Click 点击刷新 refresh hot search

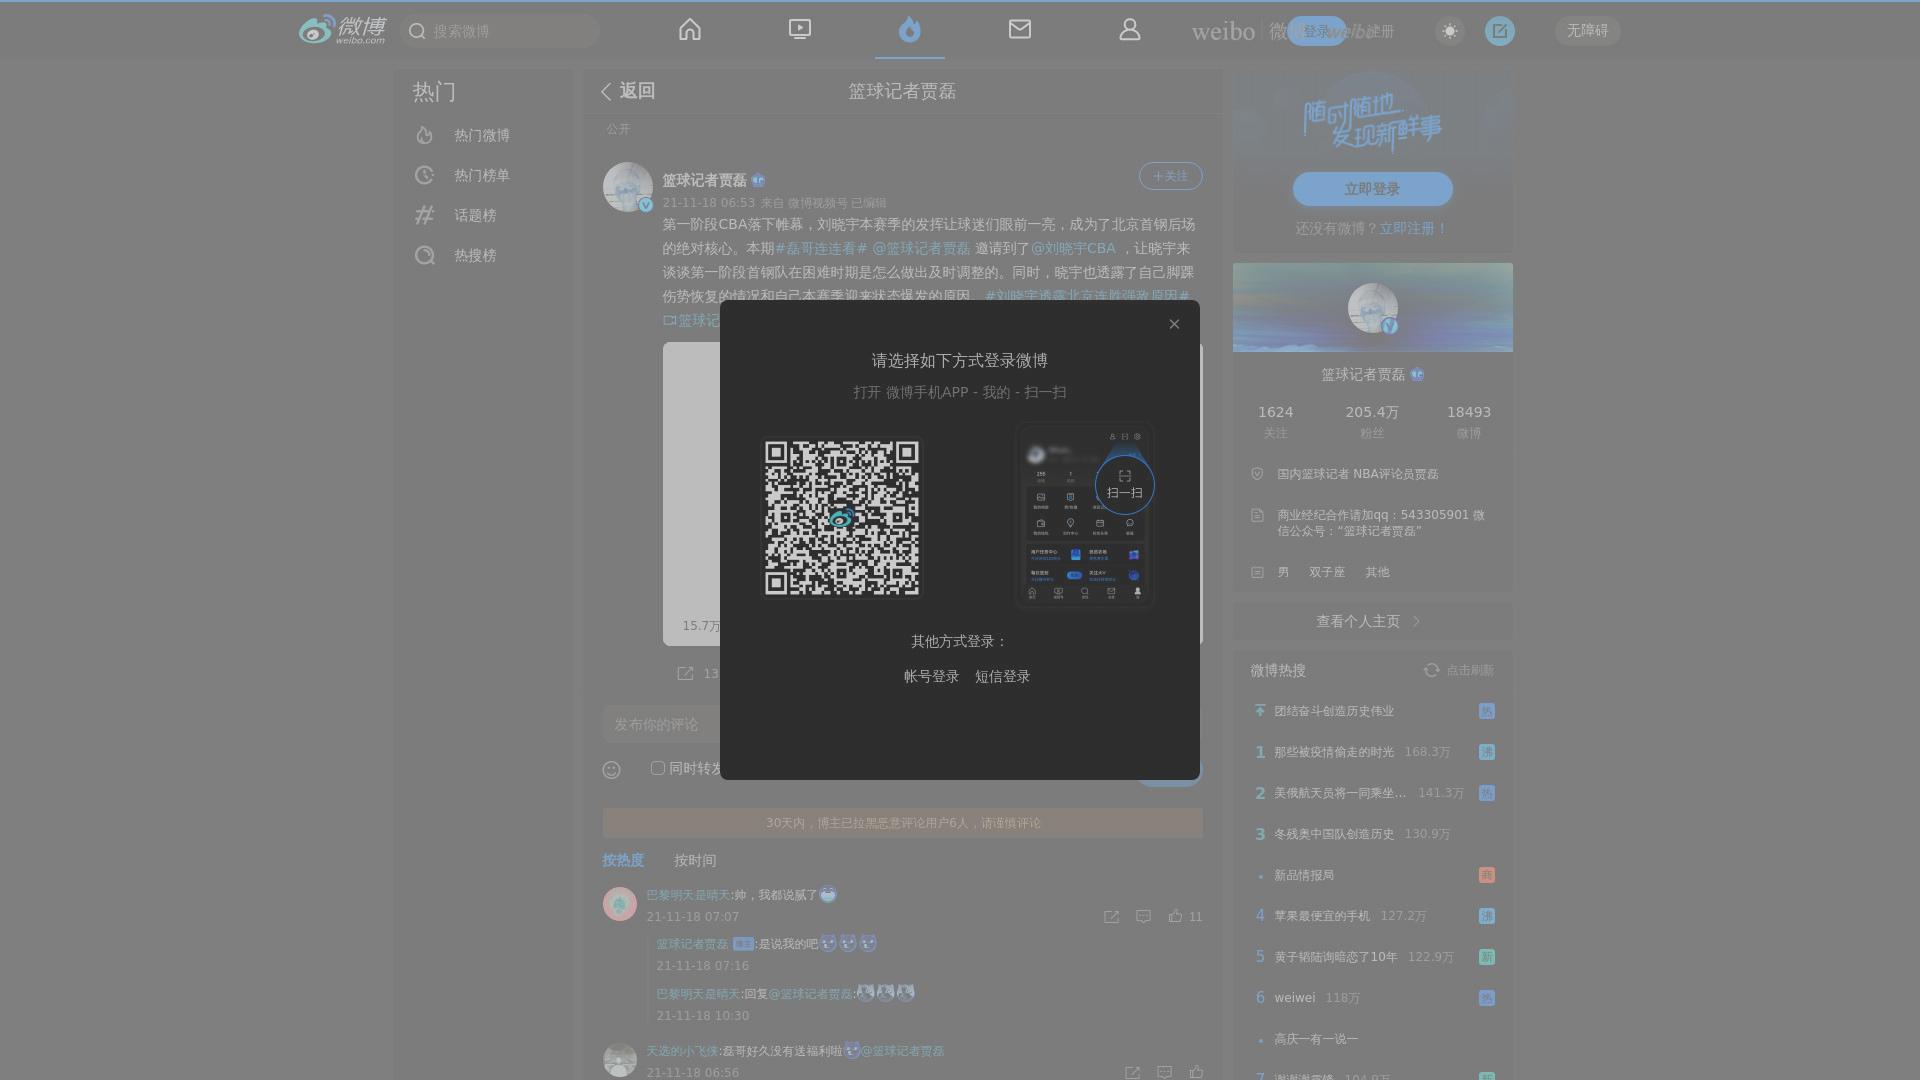pos(1459,670)
